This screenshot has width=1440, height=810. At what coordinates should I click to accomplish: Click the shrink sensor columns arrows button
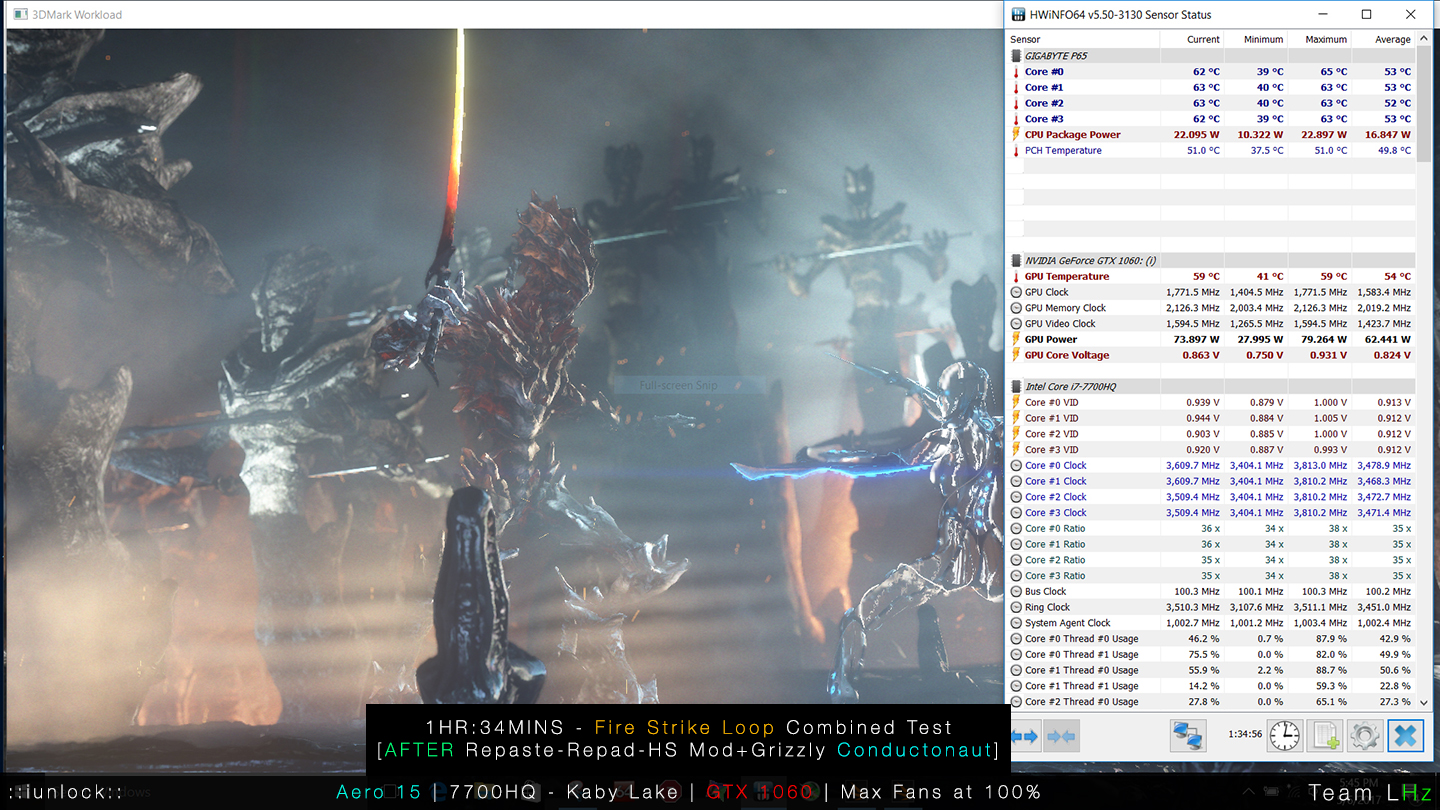tap(1060, 737)
